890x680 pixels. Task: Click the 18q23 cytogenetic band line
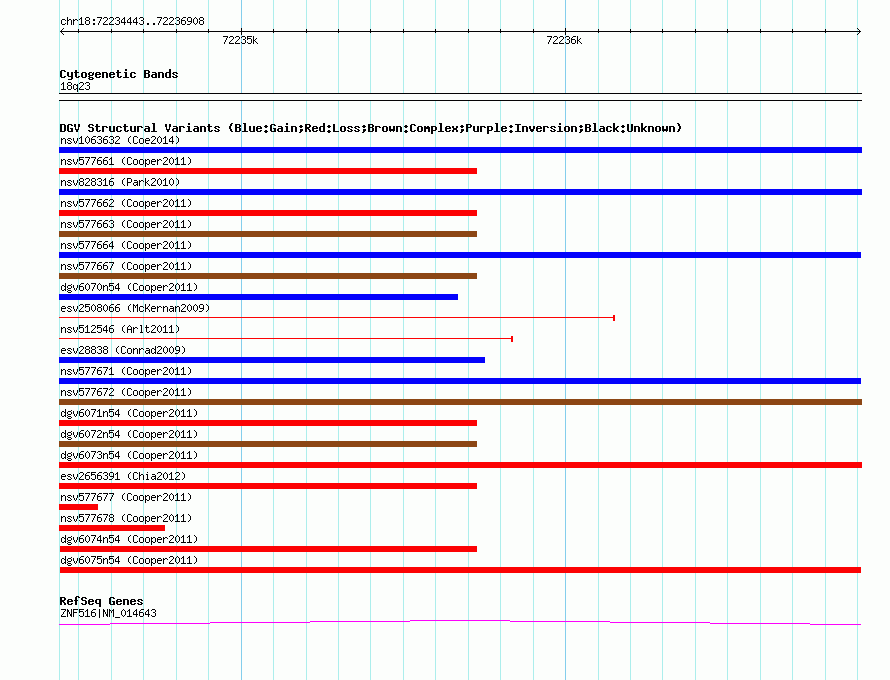click(x=460, y=97)
